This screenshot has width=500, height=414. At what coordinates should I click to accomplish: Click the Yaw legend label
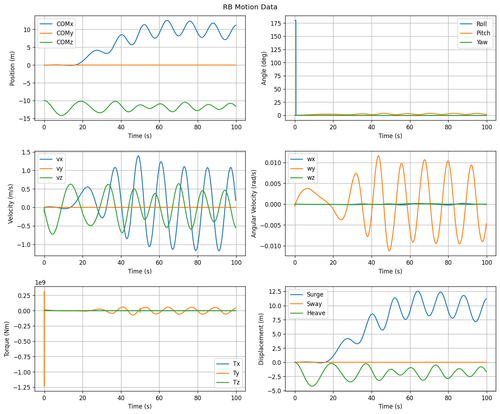point(482,42)
